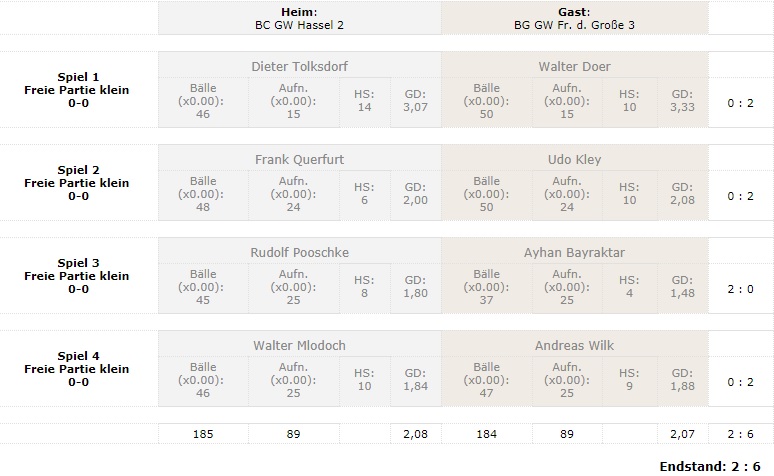Select guest team total balls 184
Viewport: 774px width, 476px height.
tap(486, 434)
